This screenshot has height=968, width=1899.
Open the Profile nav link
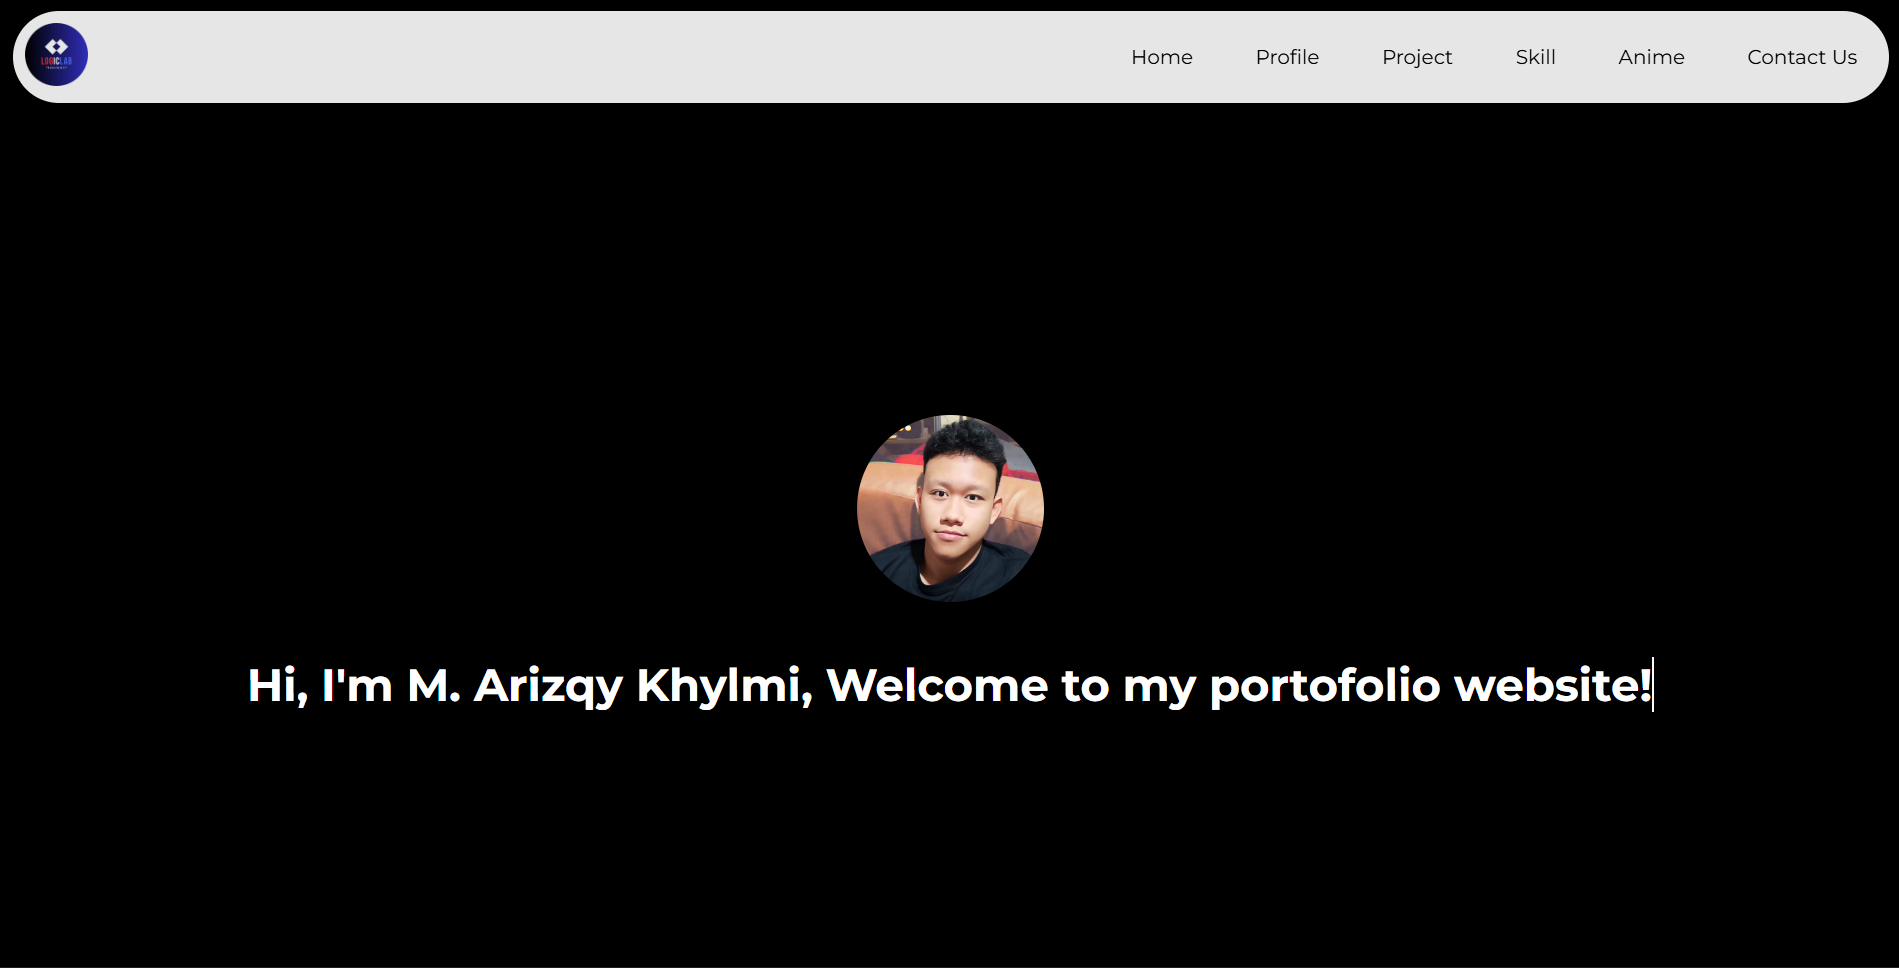click(1286, 57)
